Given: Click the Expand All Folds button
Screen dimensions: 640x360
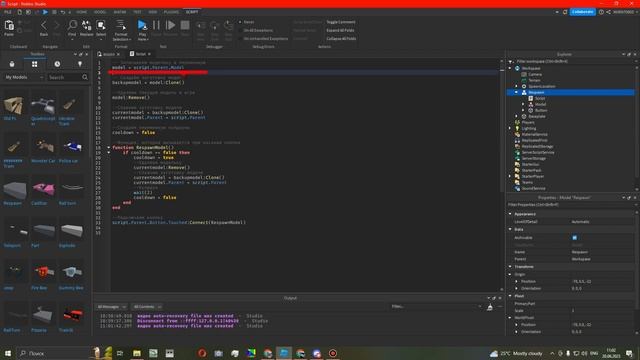Looking at the screenshot, I should point(340,30).
